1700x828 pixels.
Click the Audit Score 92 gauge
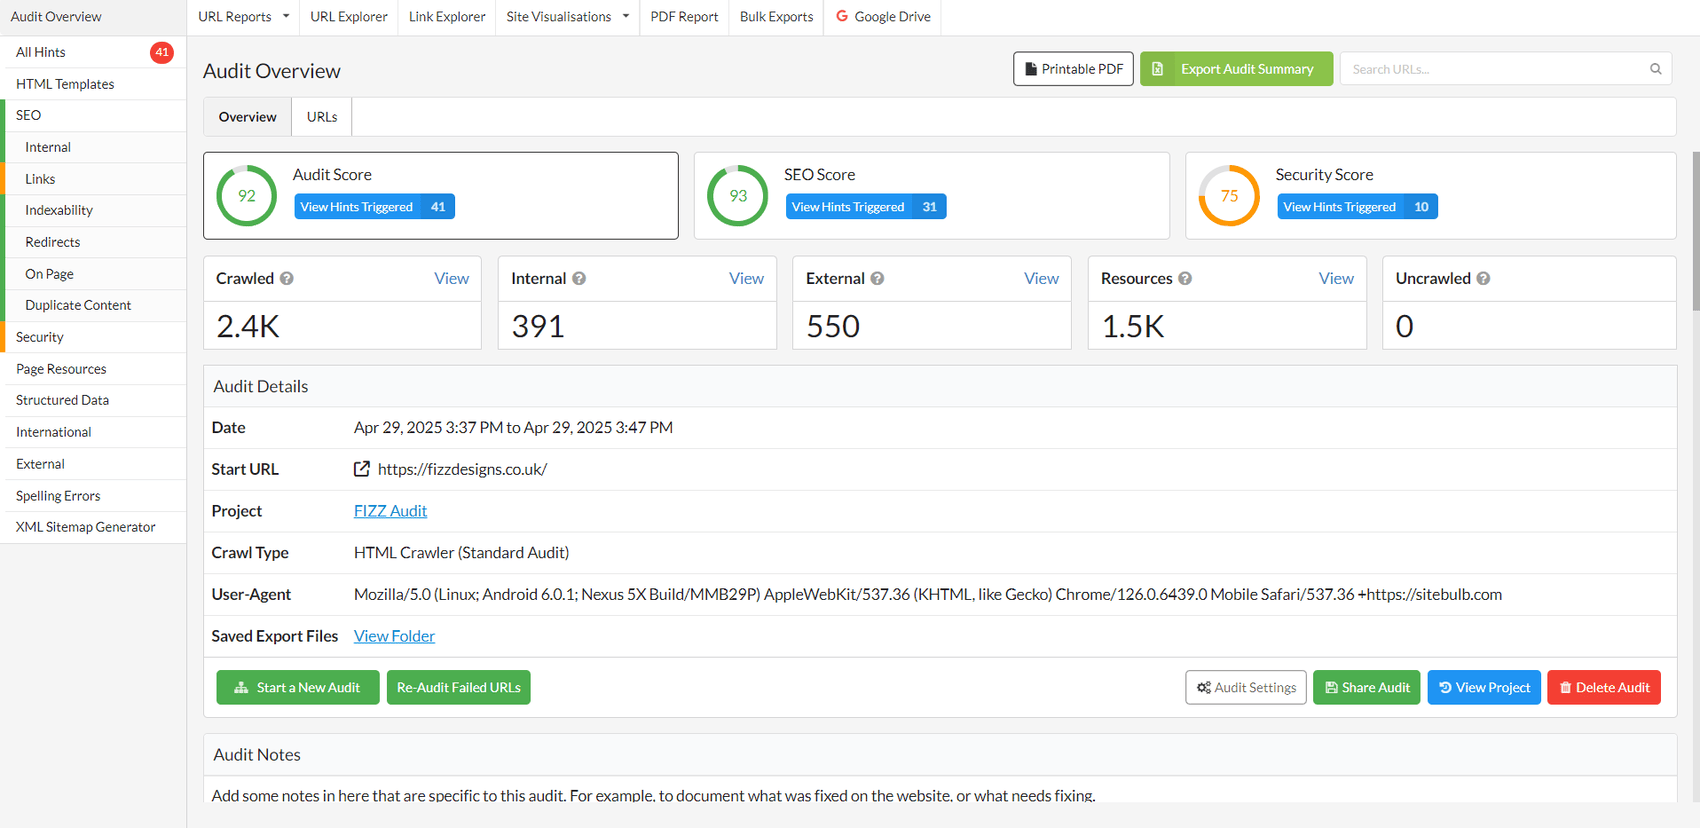247,196
